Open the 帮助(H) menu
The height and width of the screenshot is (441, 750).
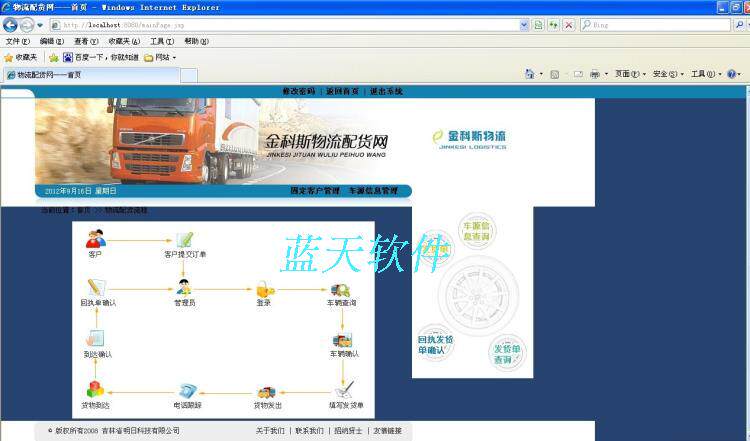point(197,42)
